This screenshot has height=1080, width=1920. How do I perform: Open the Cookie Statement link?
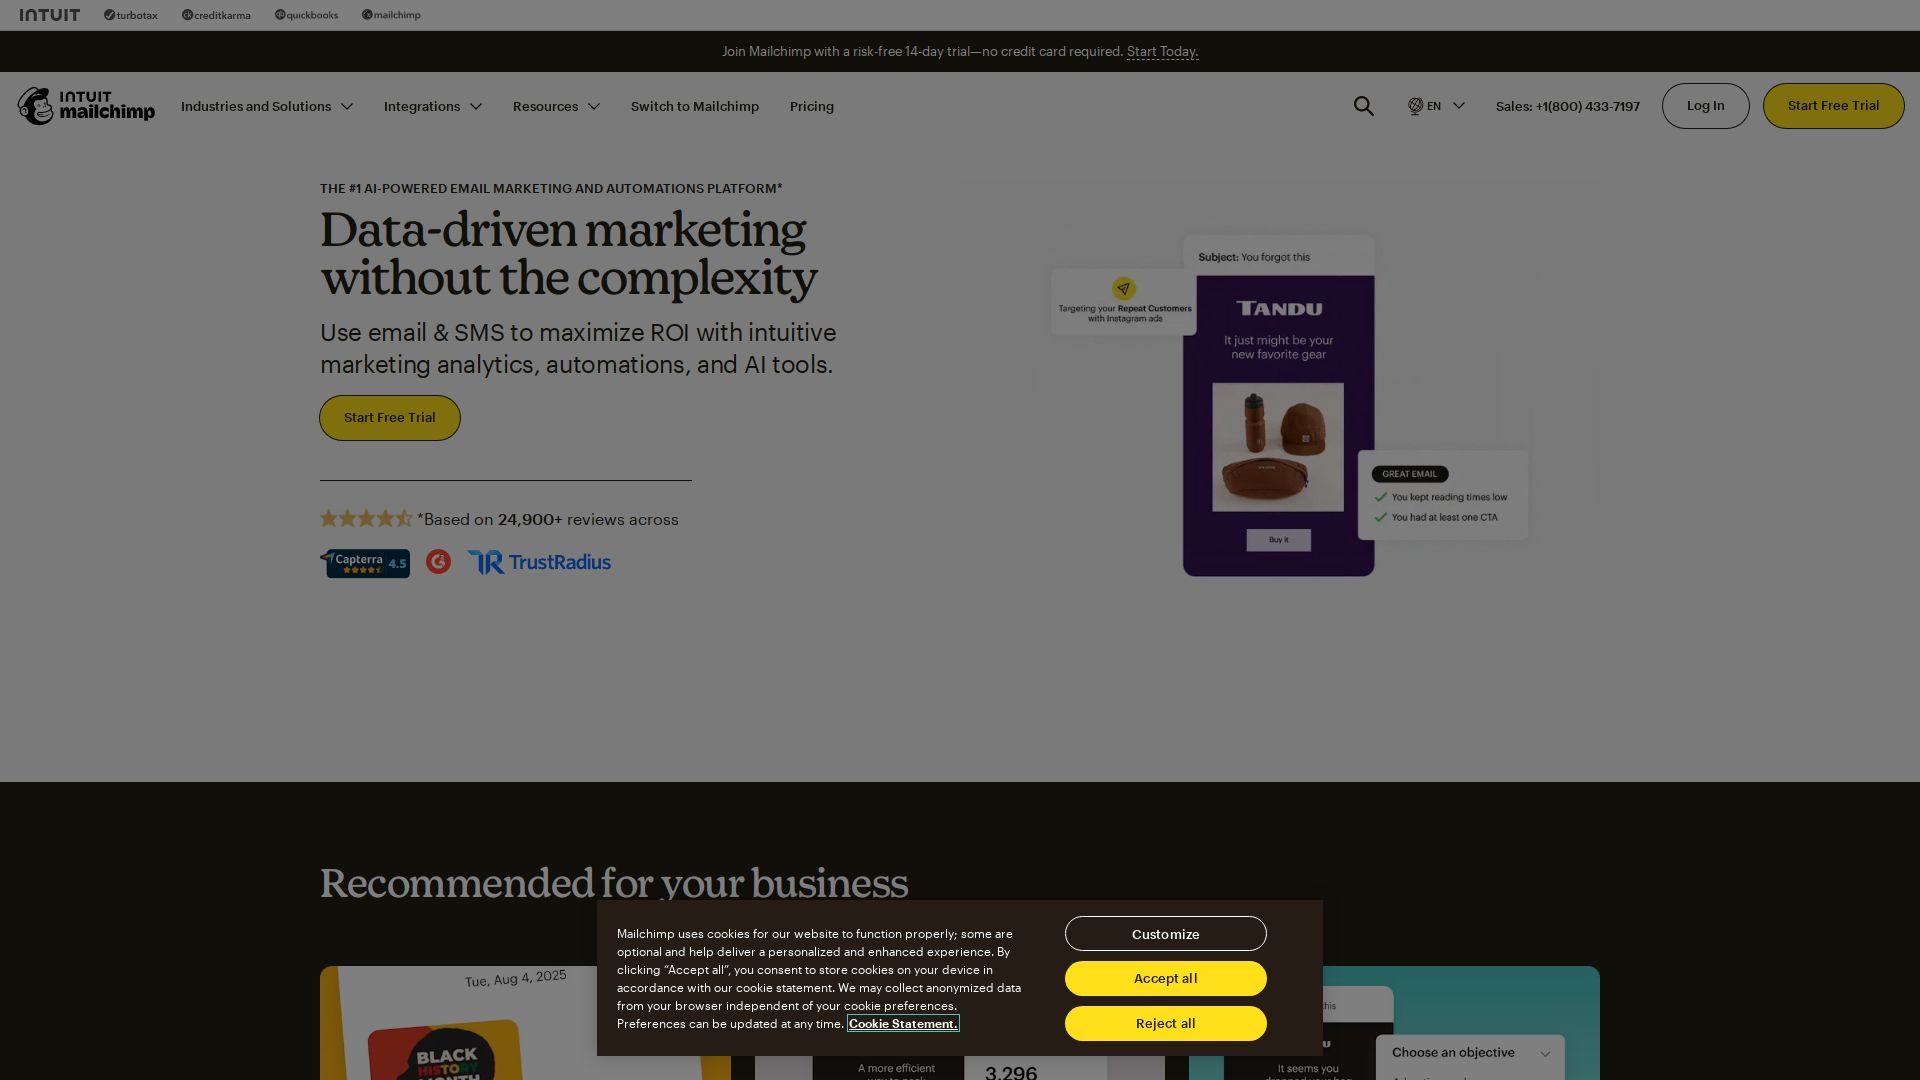point(902,1023)
